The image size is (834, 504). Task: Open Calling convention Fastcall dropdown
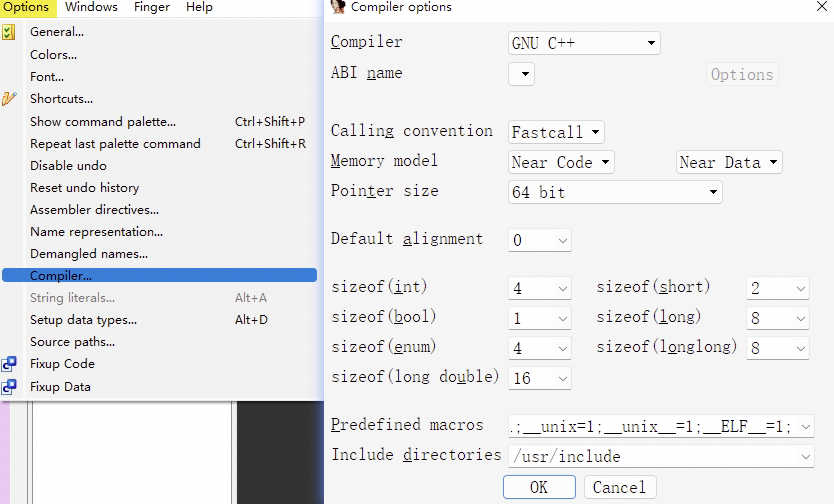(556, 132)
